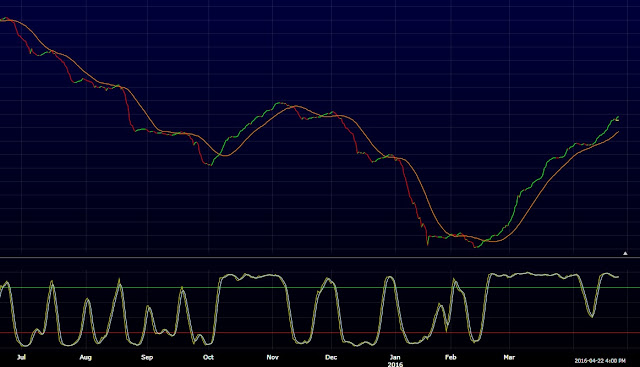Click the green upper threshold line in the oscillator

pyautogui.click(x=320, y=288)
